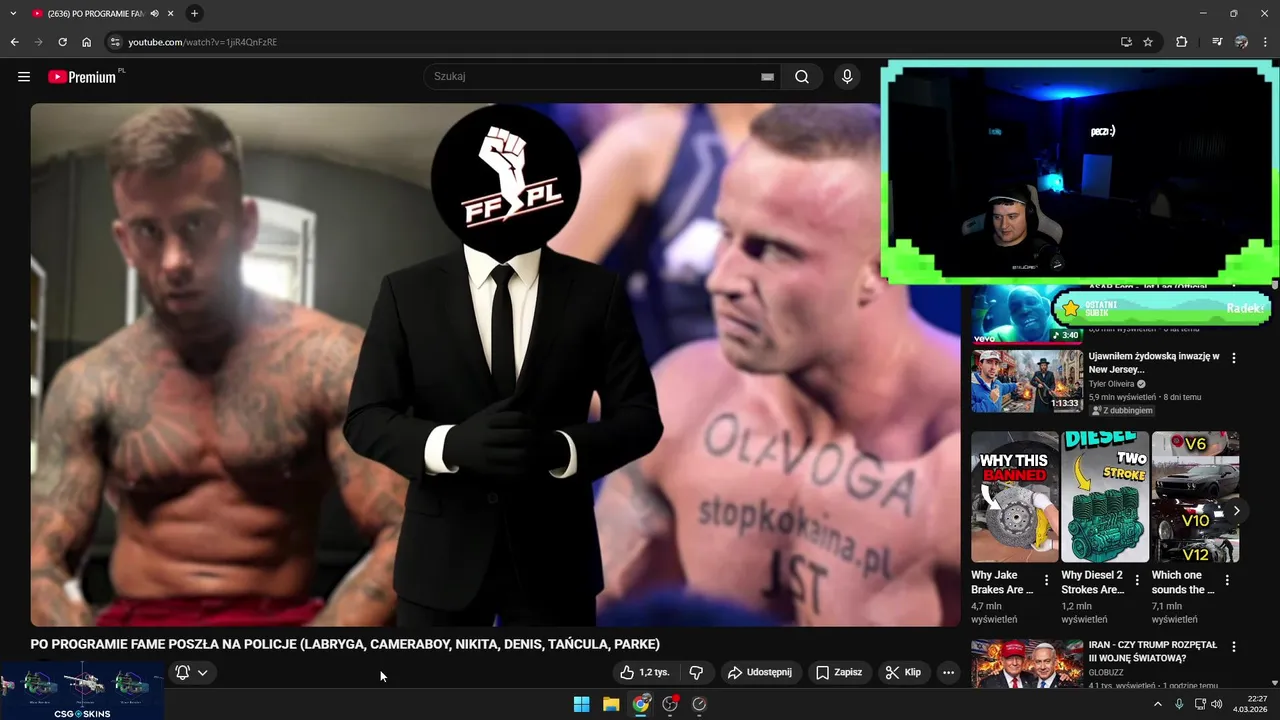This screenshot has width=1280, height=720.
Task: Open more actions three-dot button under video
Action: pyautogui.click(x=949, y=673)
